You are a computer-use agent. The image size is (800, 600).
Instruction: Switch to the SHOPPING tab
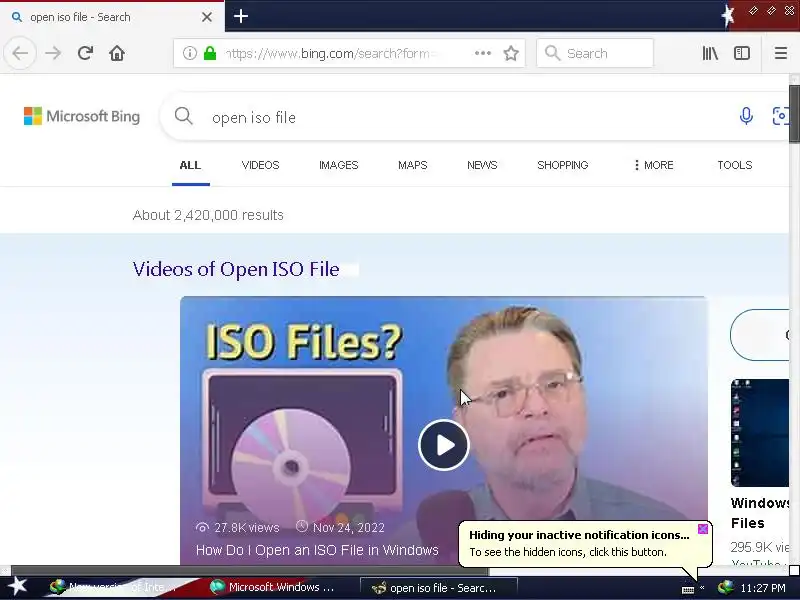coord(562,165)
